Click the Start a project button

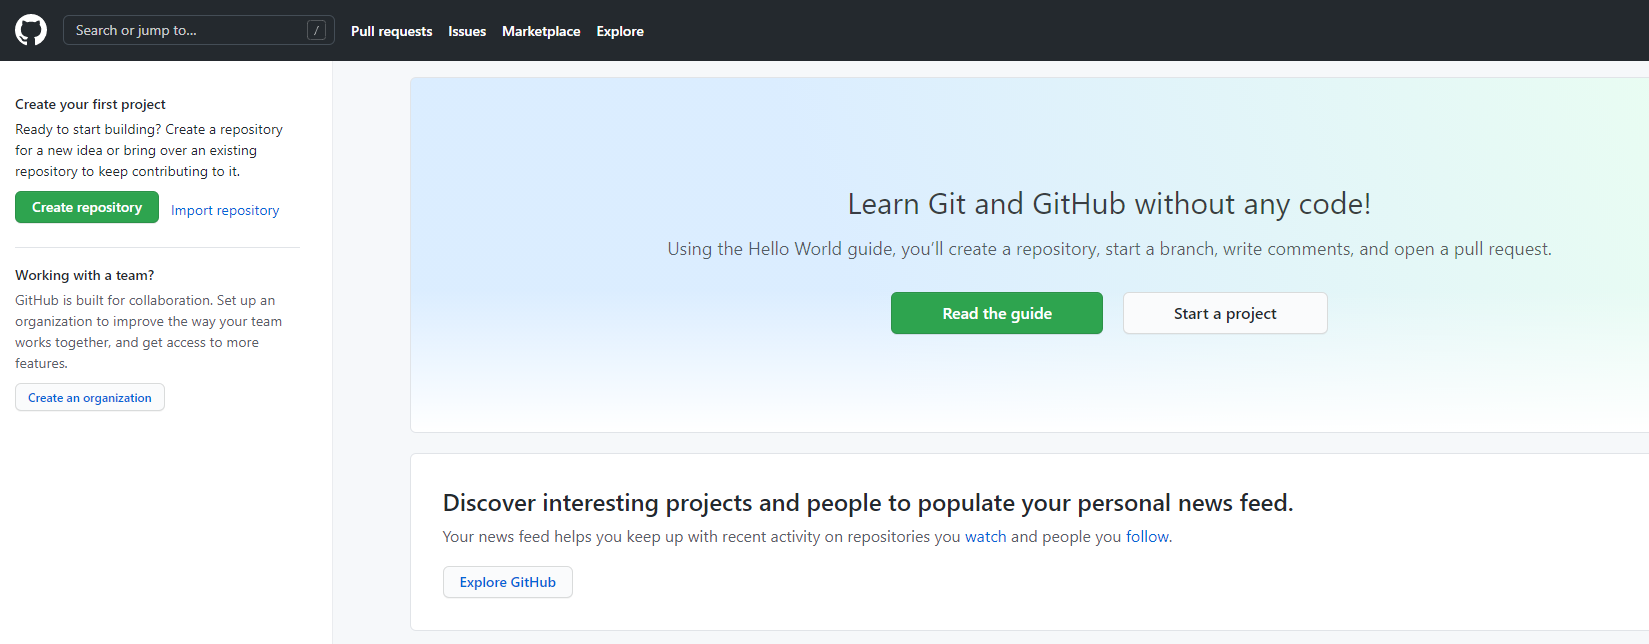click(x=1225, y=313)
